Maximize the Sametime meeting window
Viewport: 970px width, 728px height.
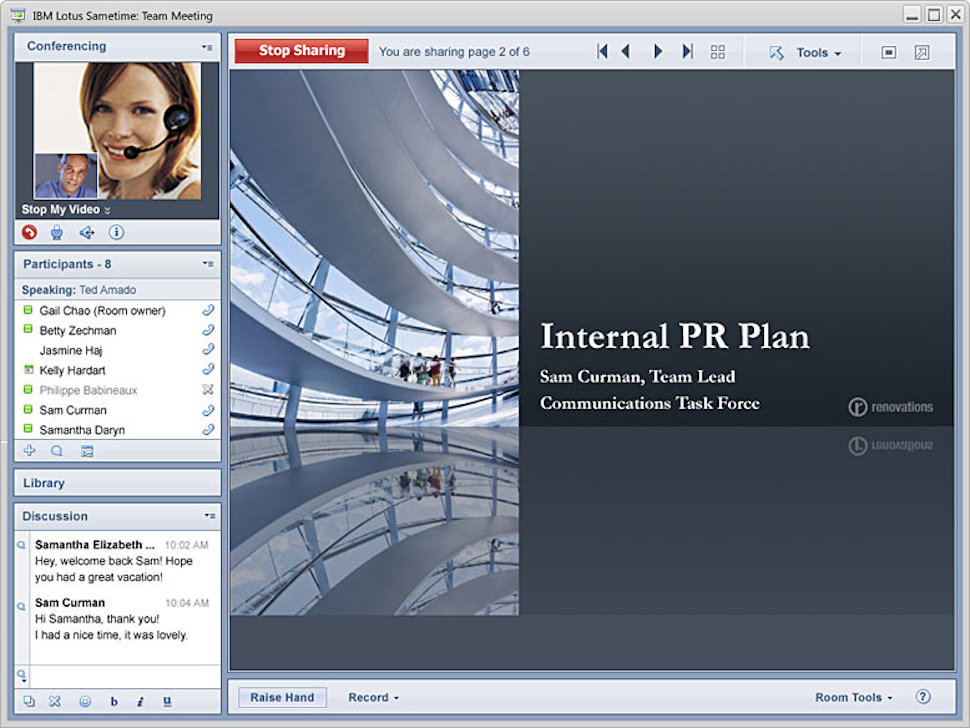(934, 15)
